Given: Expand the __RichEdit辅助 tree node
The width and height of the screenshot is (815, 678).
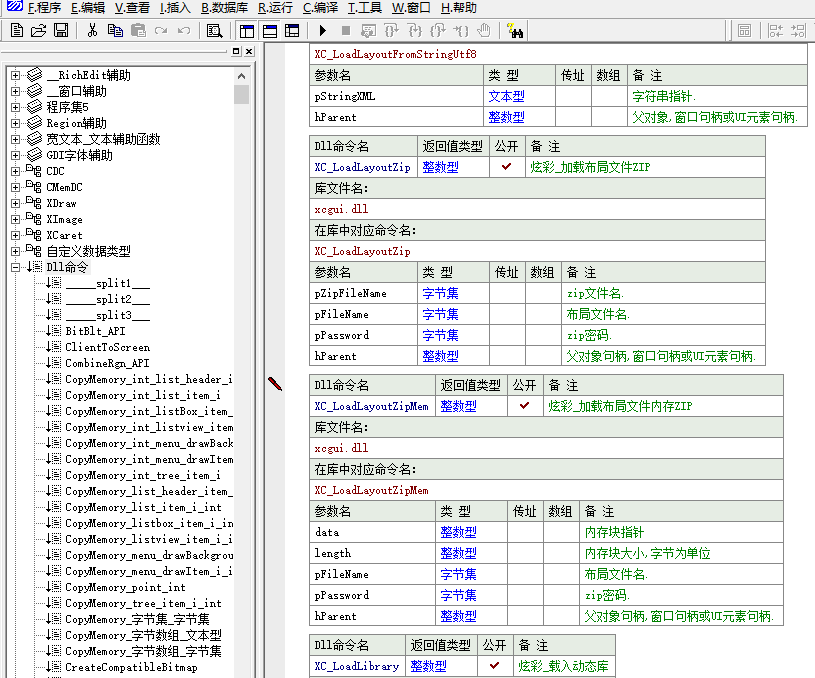Looking at the screenshot, I should click(x=16, y=75).
